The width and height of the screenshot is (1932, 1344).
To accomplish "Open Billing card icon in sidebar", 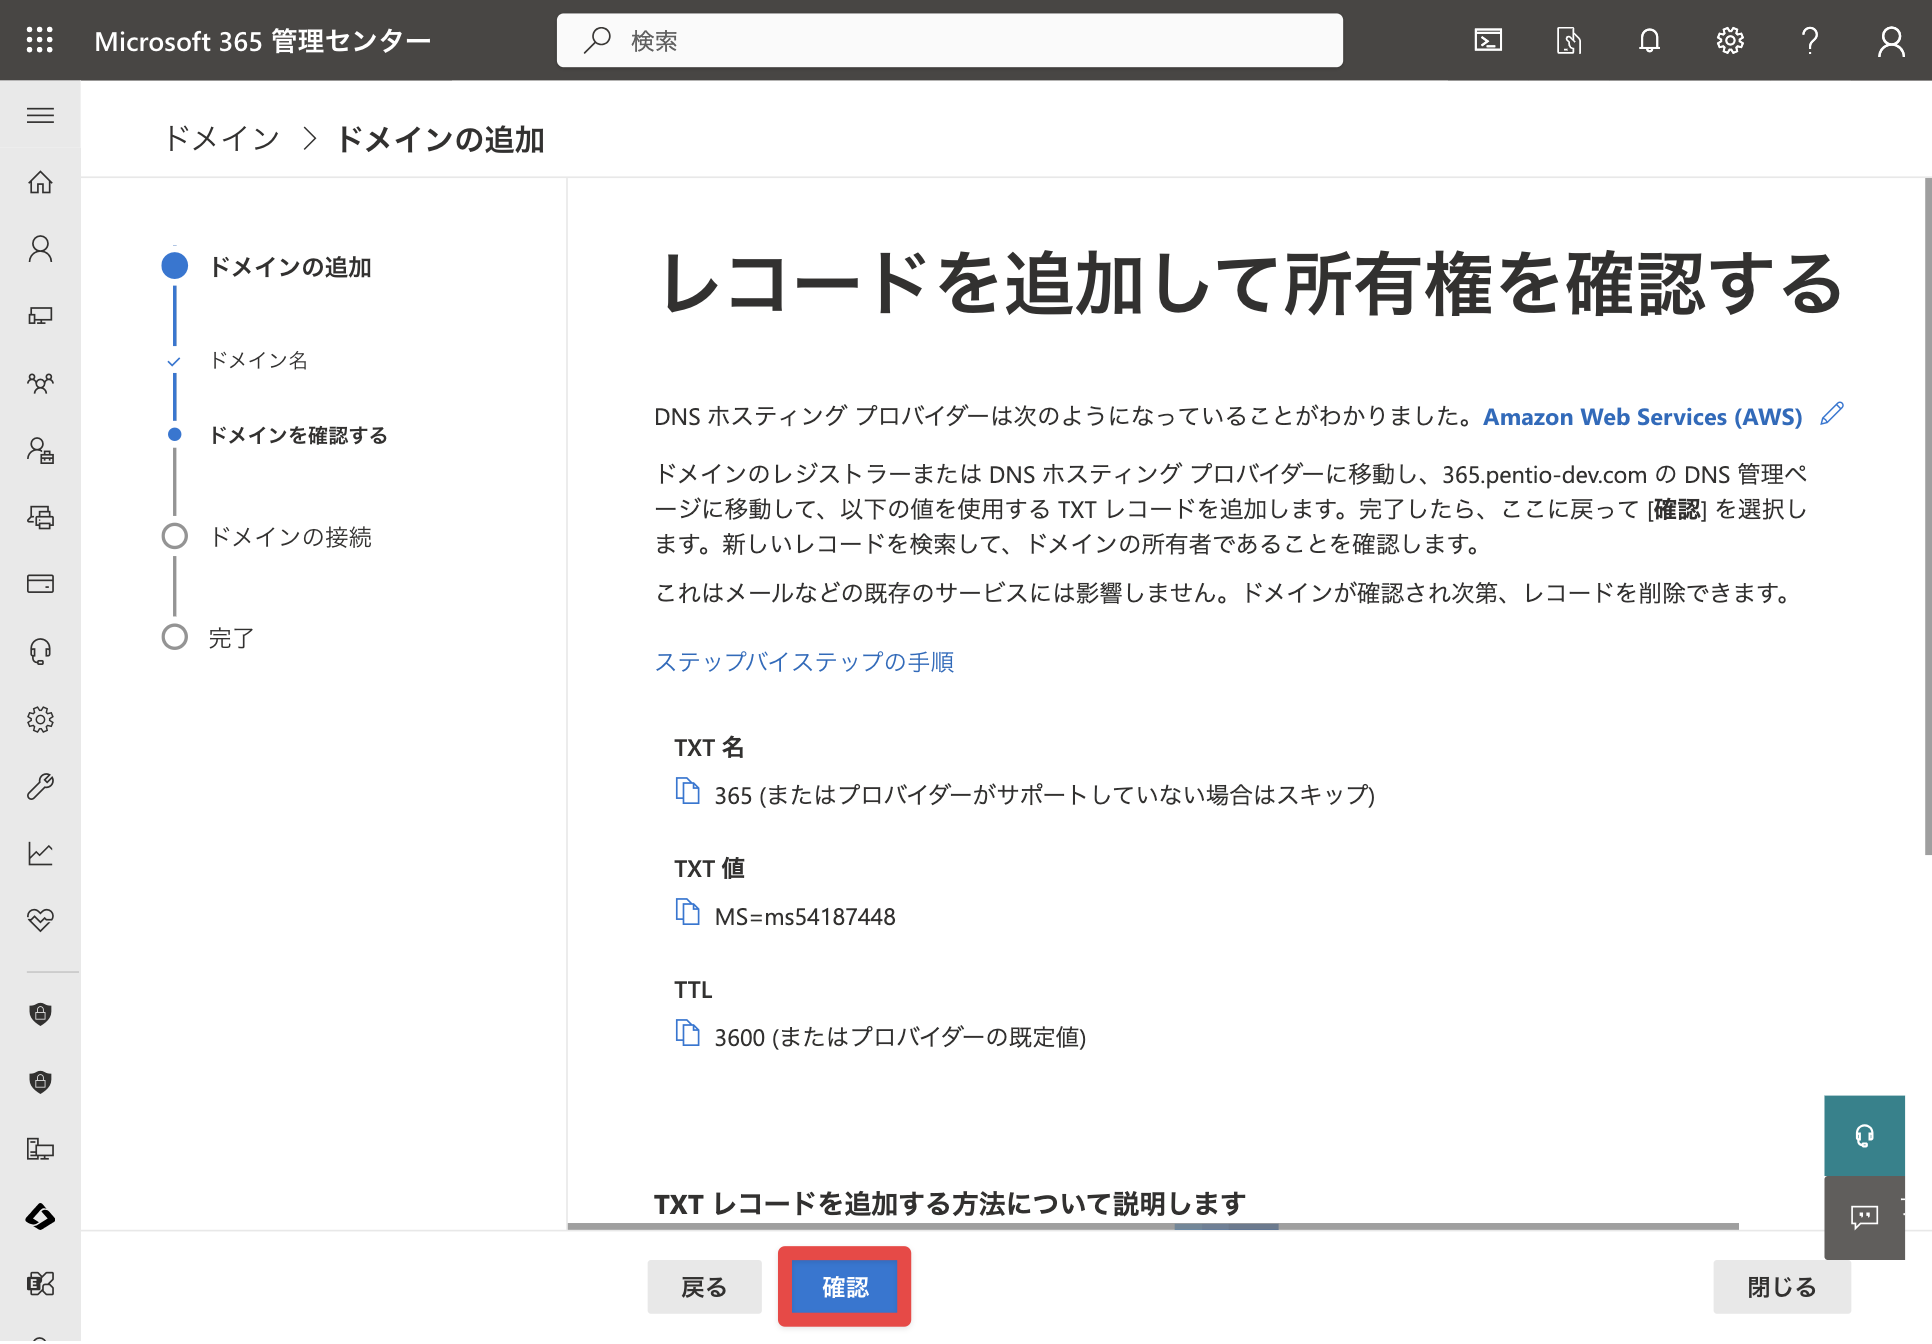I will [40, 584].
